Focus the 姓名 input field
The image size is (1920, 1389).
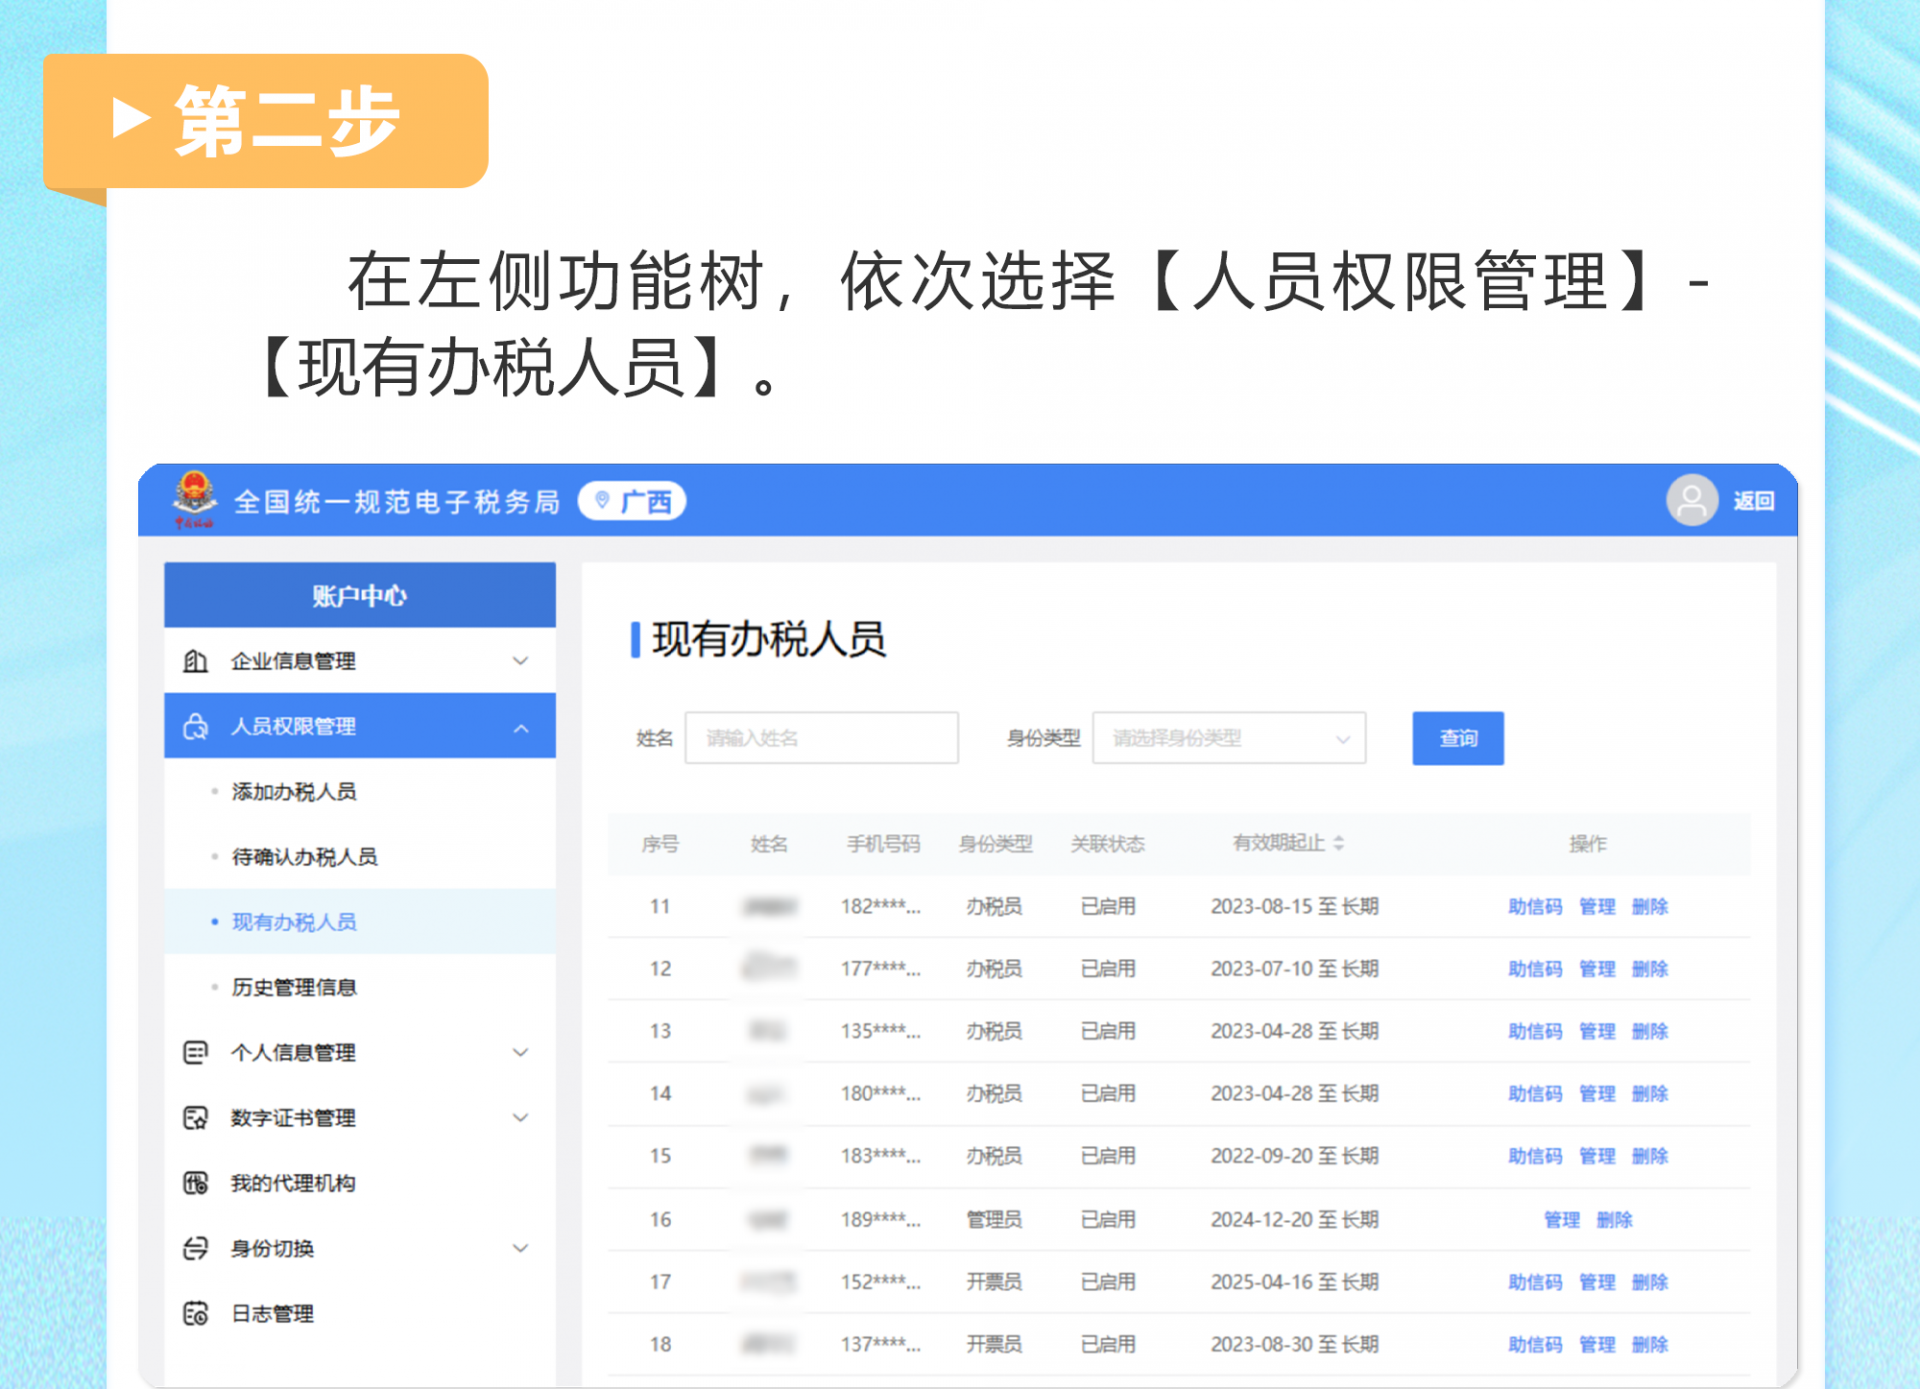click(821, 738)
